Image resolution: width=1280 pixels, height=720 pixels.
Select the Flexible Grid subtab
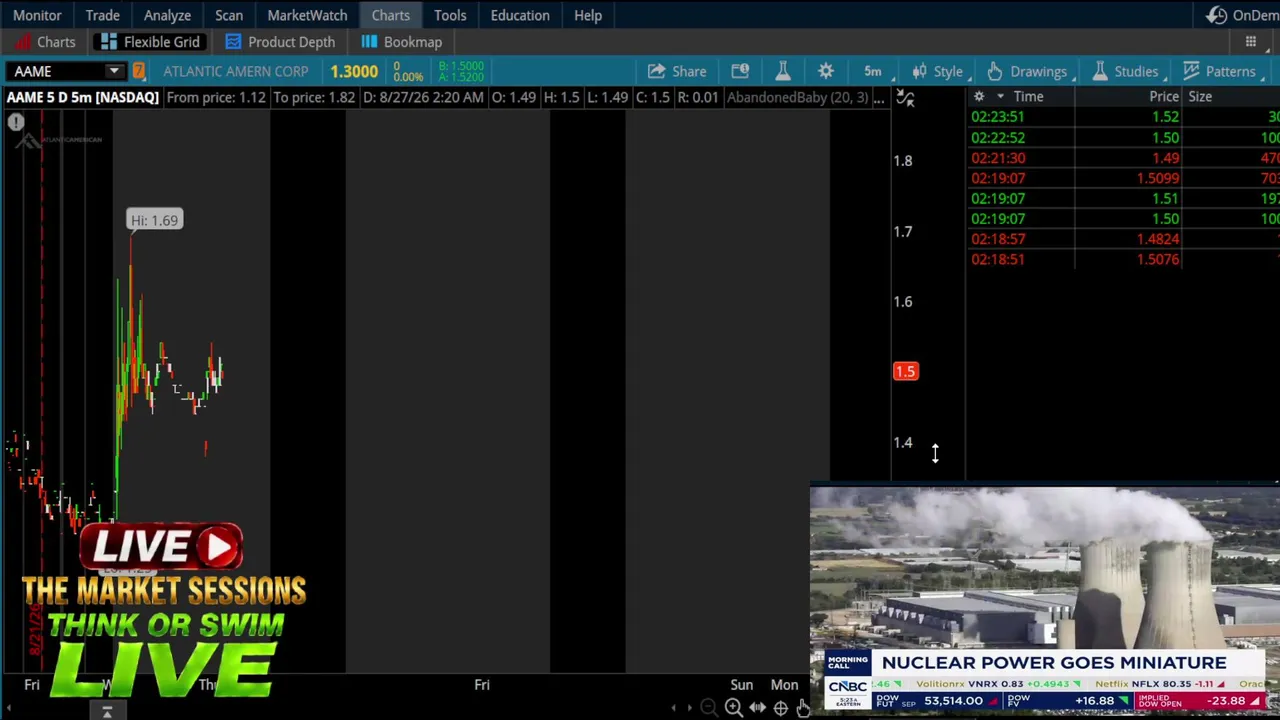point(148,42)
